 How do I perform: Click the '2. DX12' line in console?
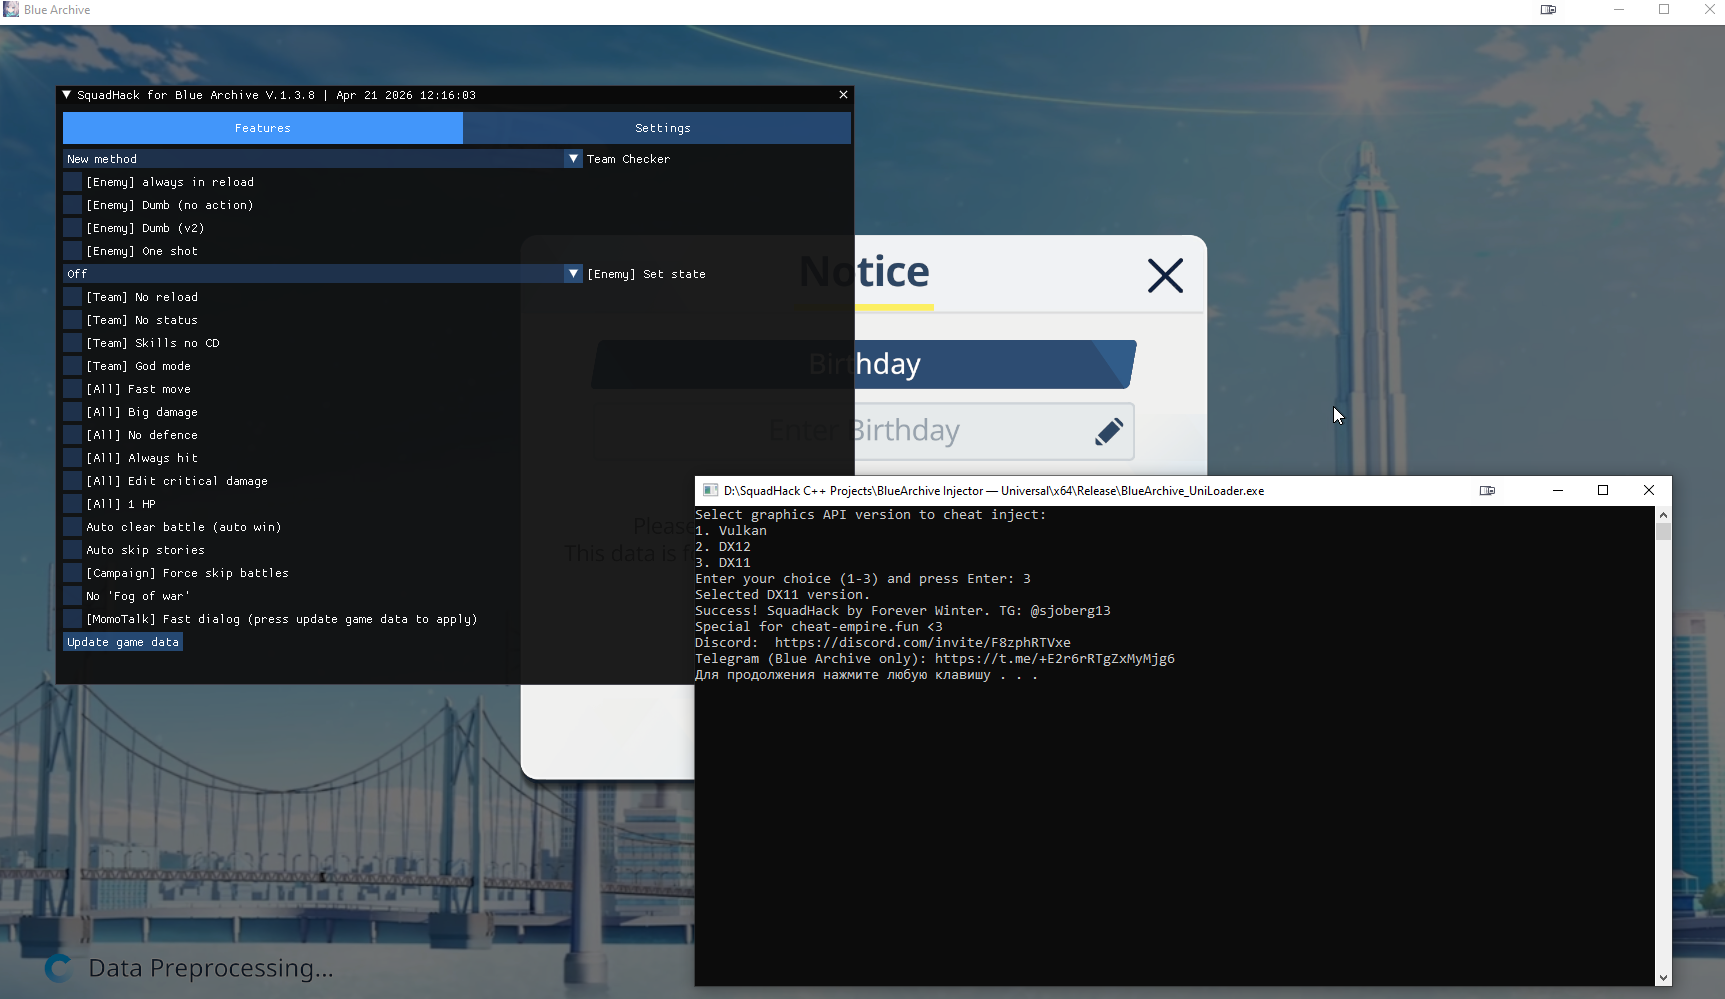tap(723, 547)
